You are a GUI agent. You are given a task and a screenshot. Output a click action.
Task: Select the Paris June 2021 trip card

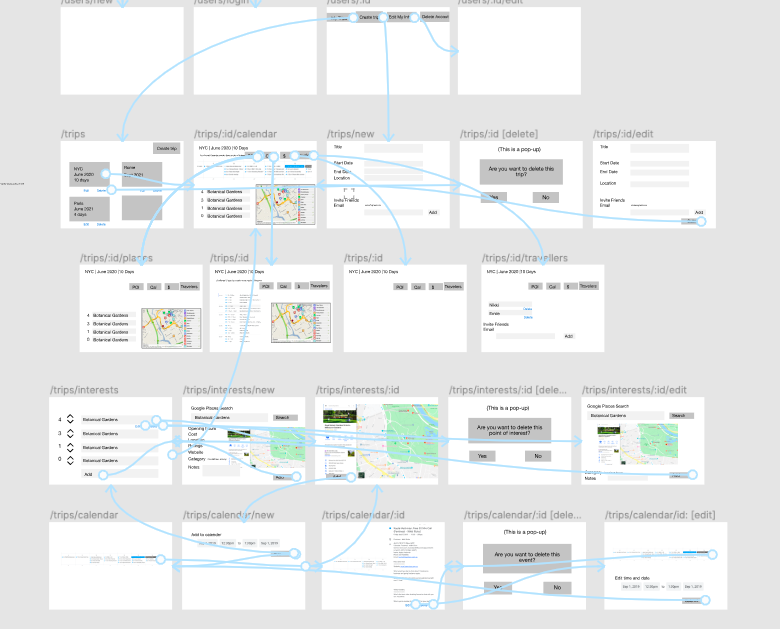coord(90,209)
